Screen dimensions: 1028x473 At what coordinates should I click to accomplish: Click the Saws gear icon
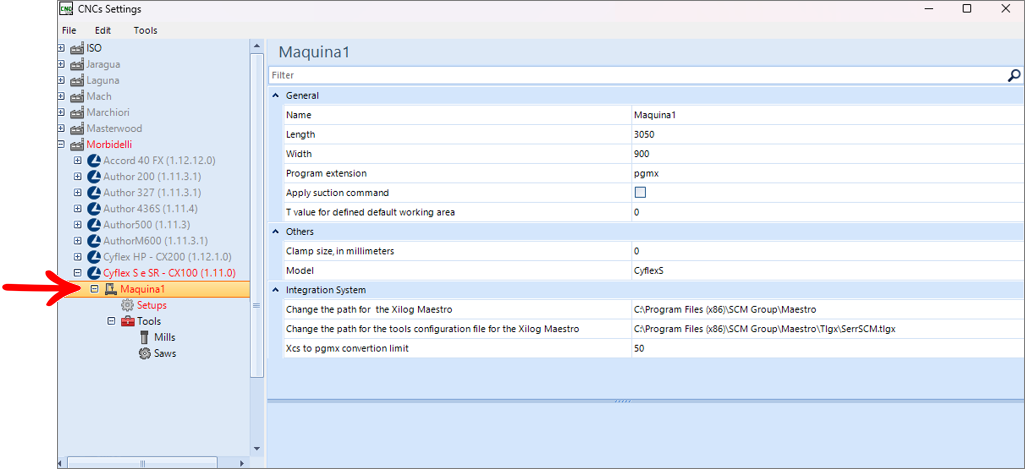click(145, 354)
